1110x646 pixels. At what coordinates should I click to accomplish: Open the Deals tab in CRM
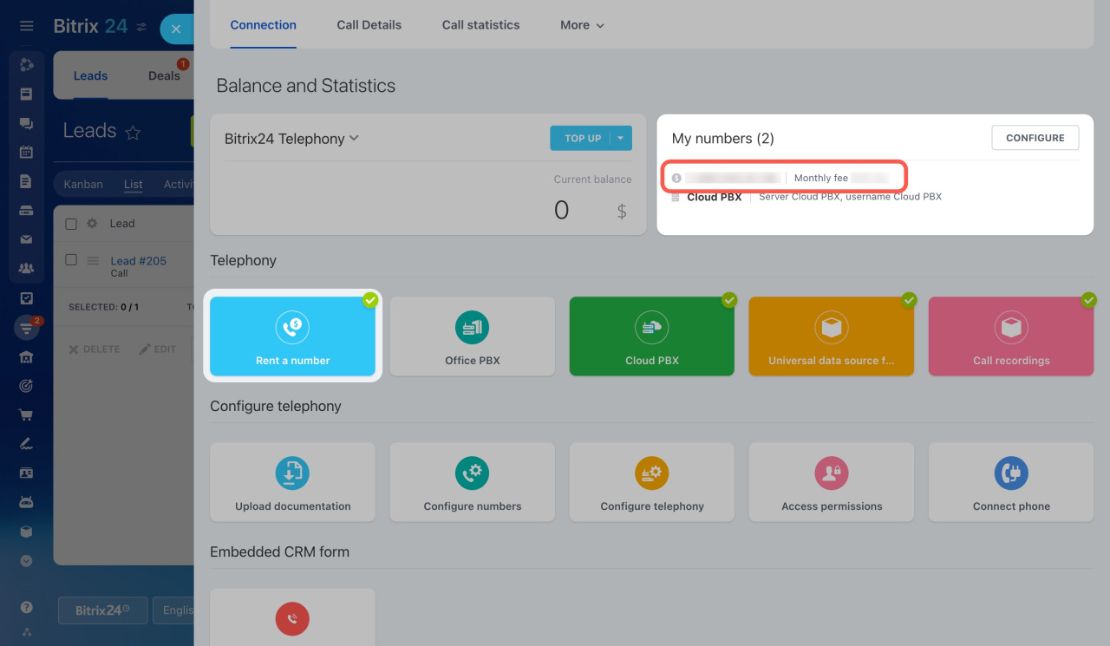click(164, 76)
